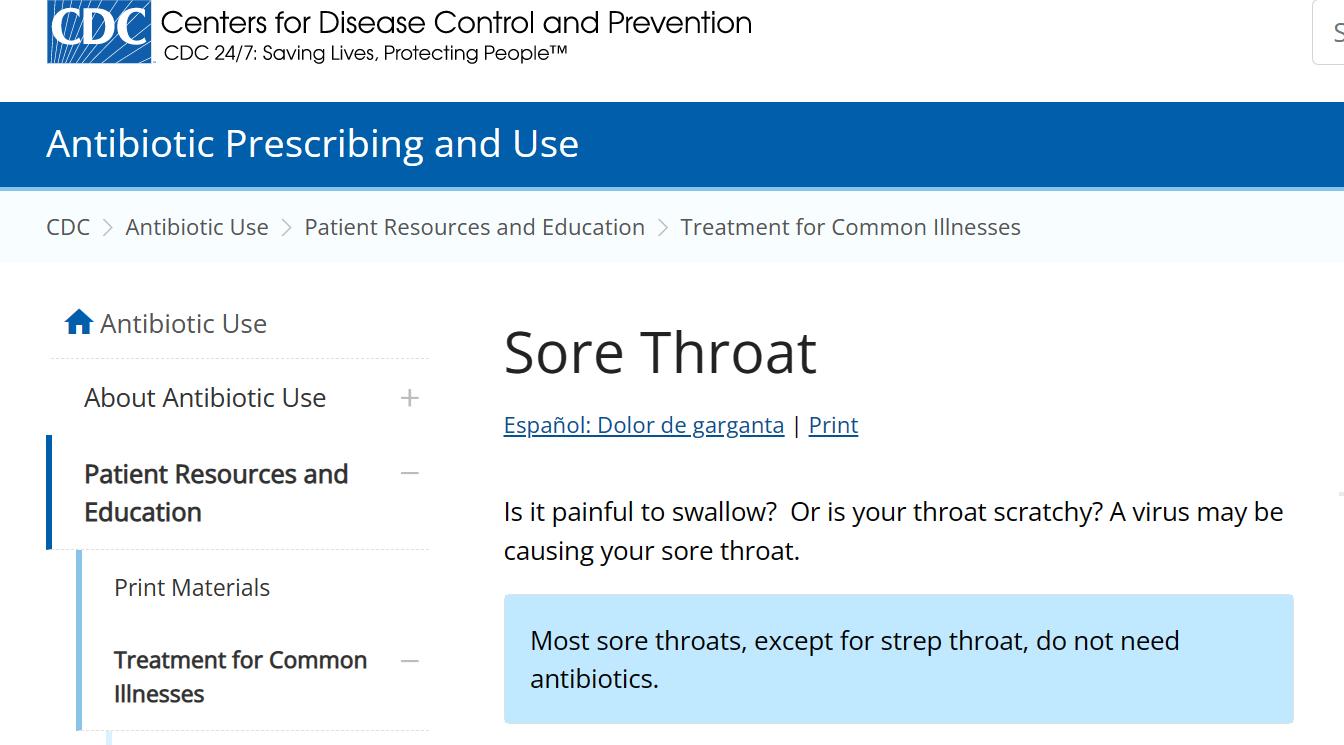Open About Antibiotic Use in the sidebar
This screenshot has width=1344, height=745.
pyautogui.click(x=205, y=398)
